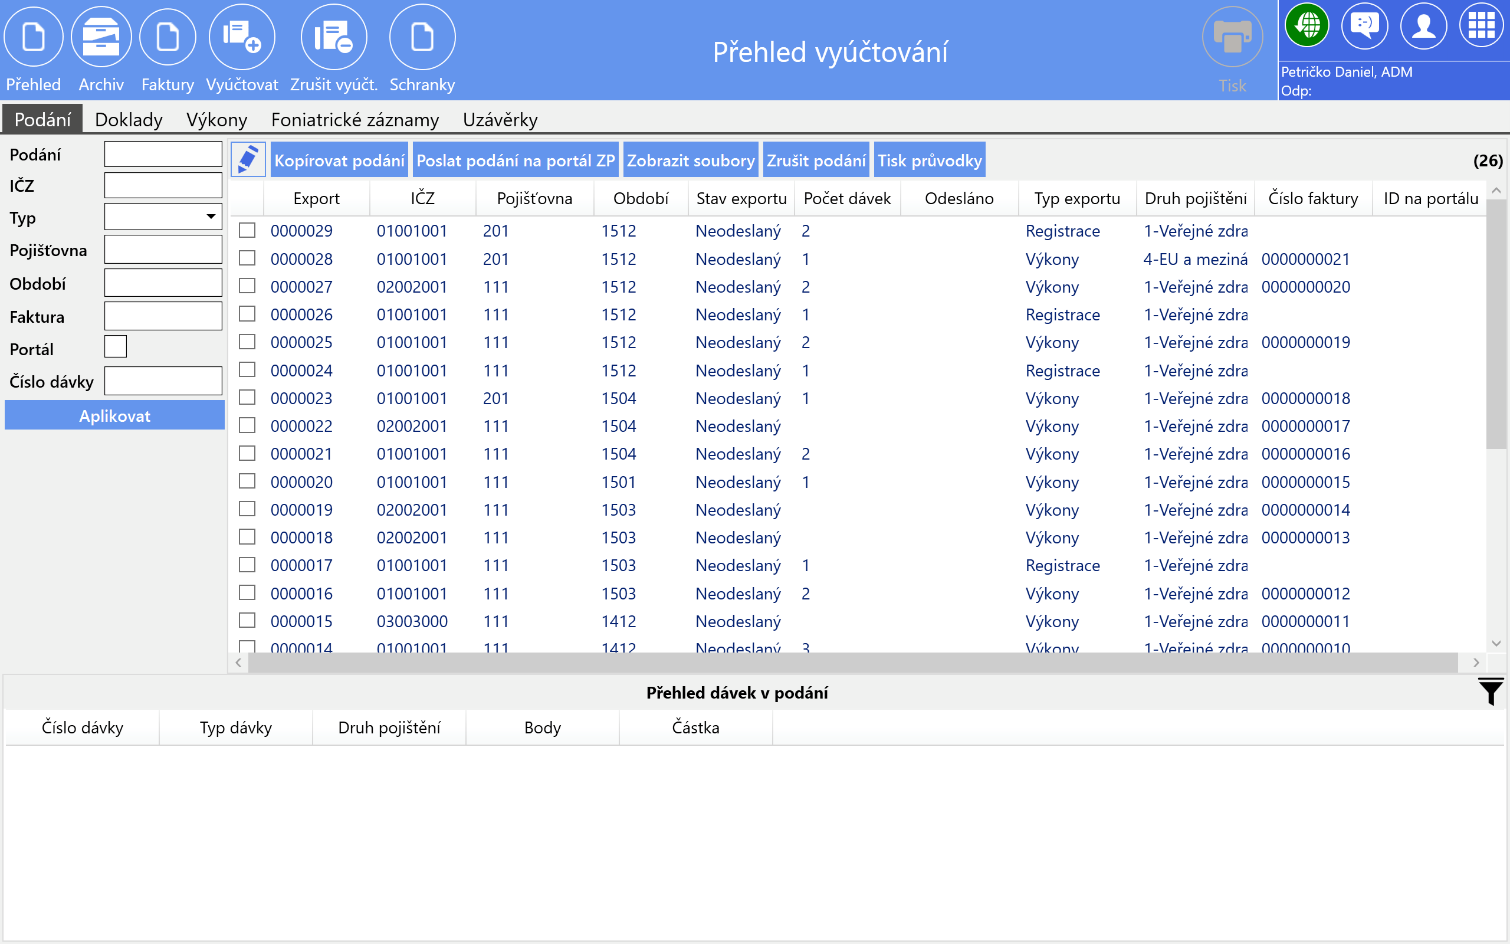This screenshot has width=1510, height=944.
Task: Open the Faktury icon
Action: click(x=167, y=38)
